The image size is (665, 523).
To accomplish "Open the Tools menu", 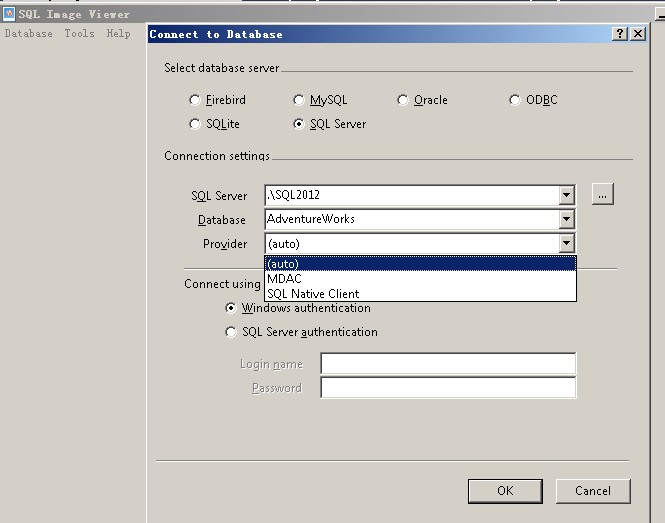I will click(79, 34).
